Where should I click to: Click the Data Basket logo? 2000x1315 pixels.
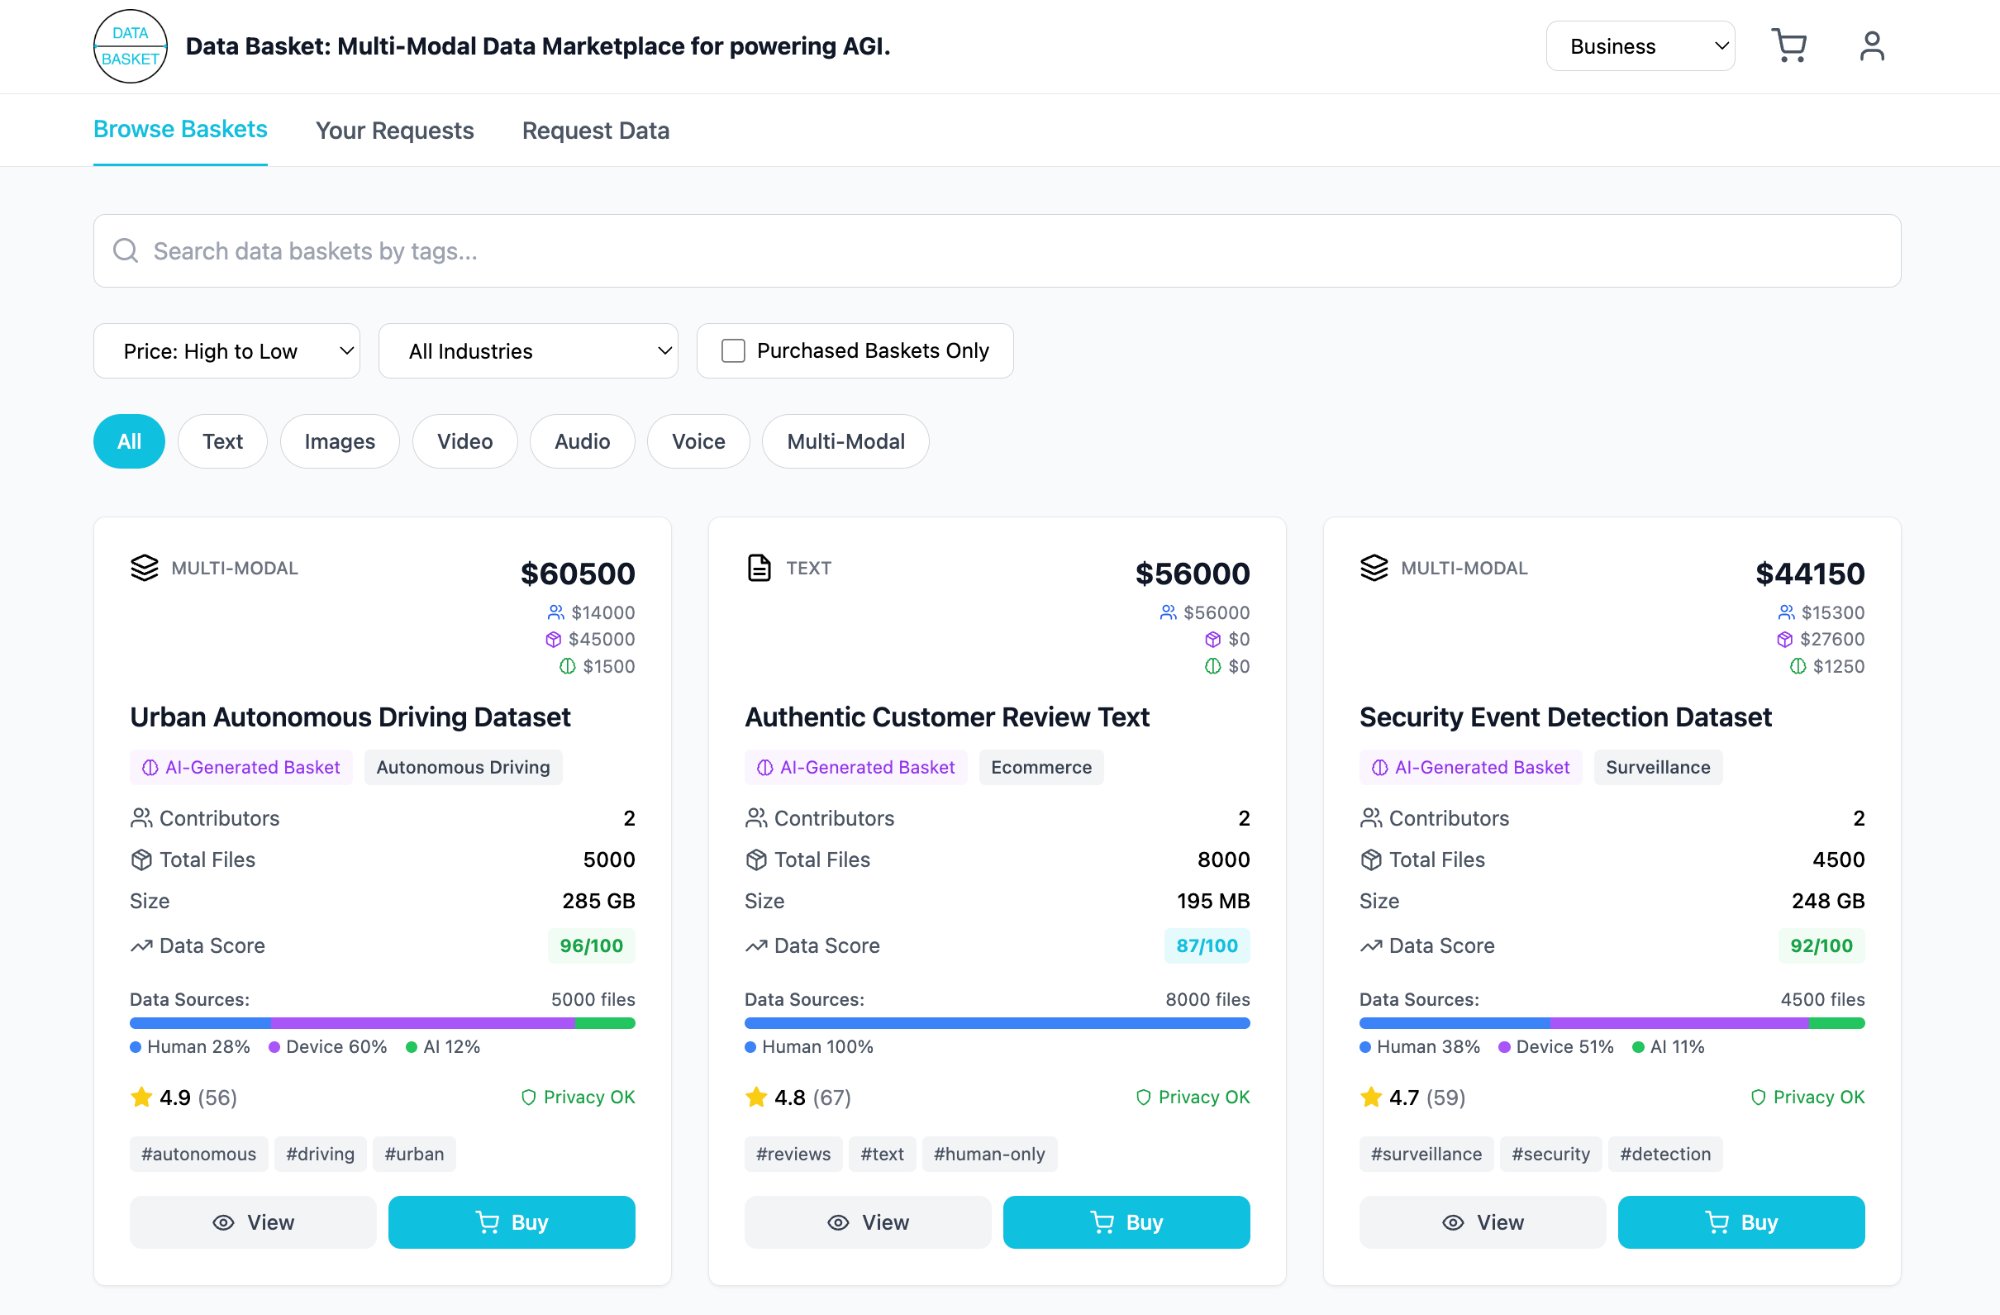coord(129,45)
